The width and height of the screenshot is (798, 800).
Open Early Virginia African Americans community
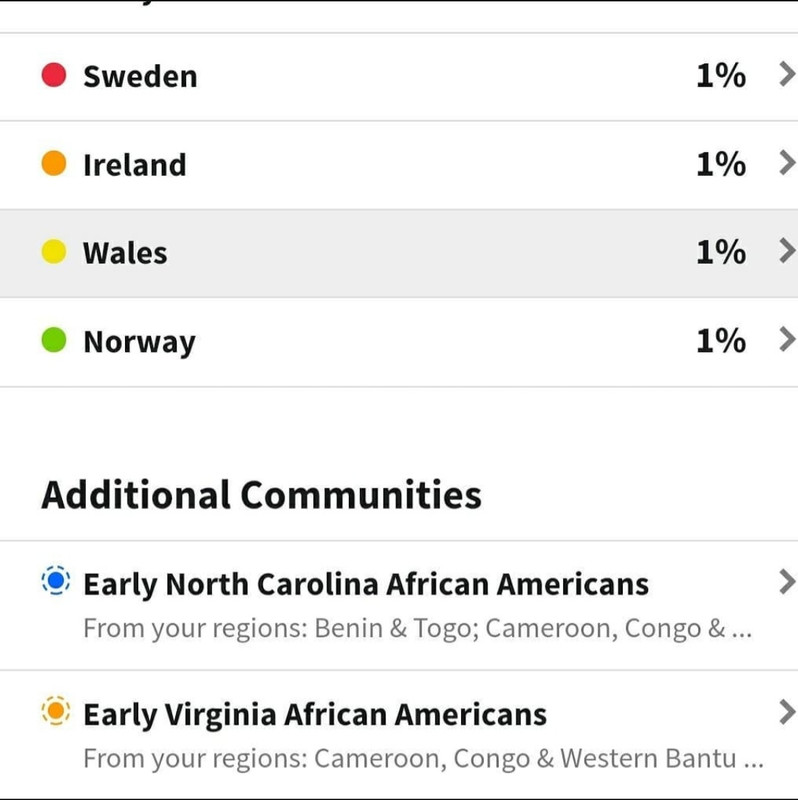[x=314, y=715]
